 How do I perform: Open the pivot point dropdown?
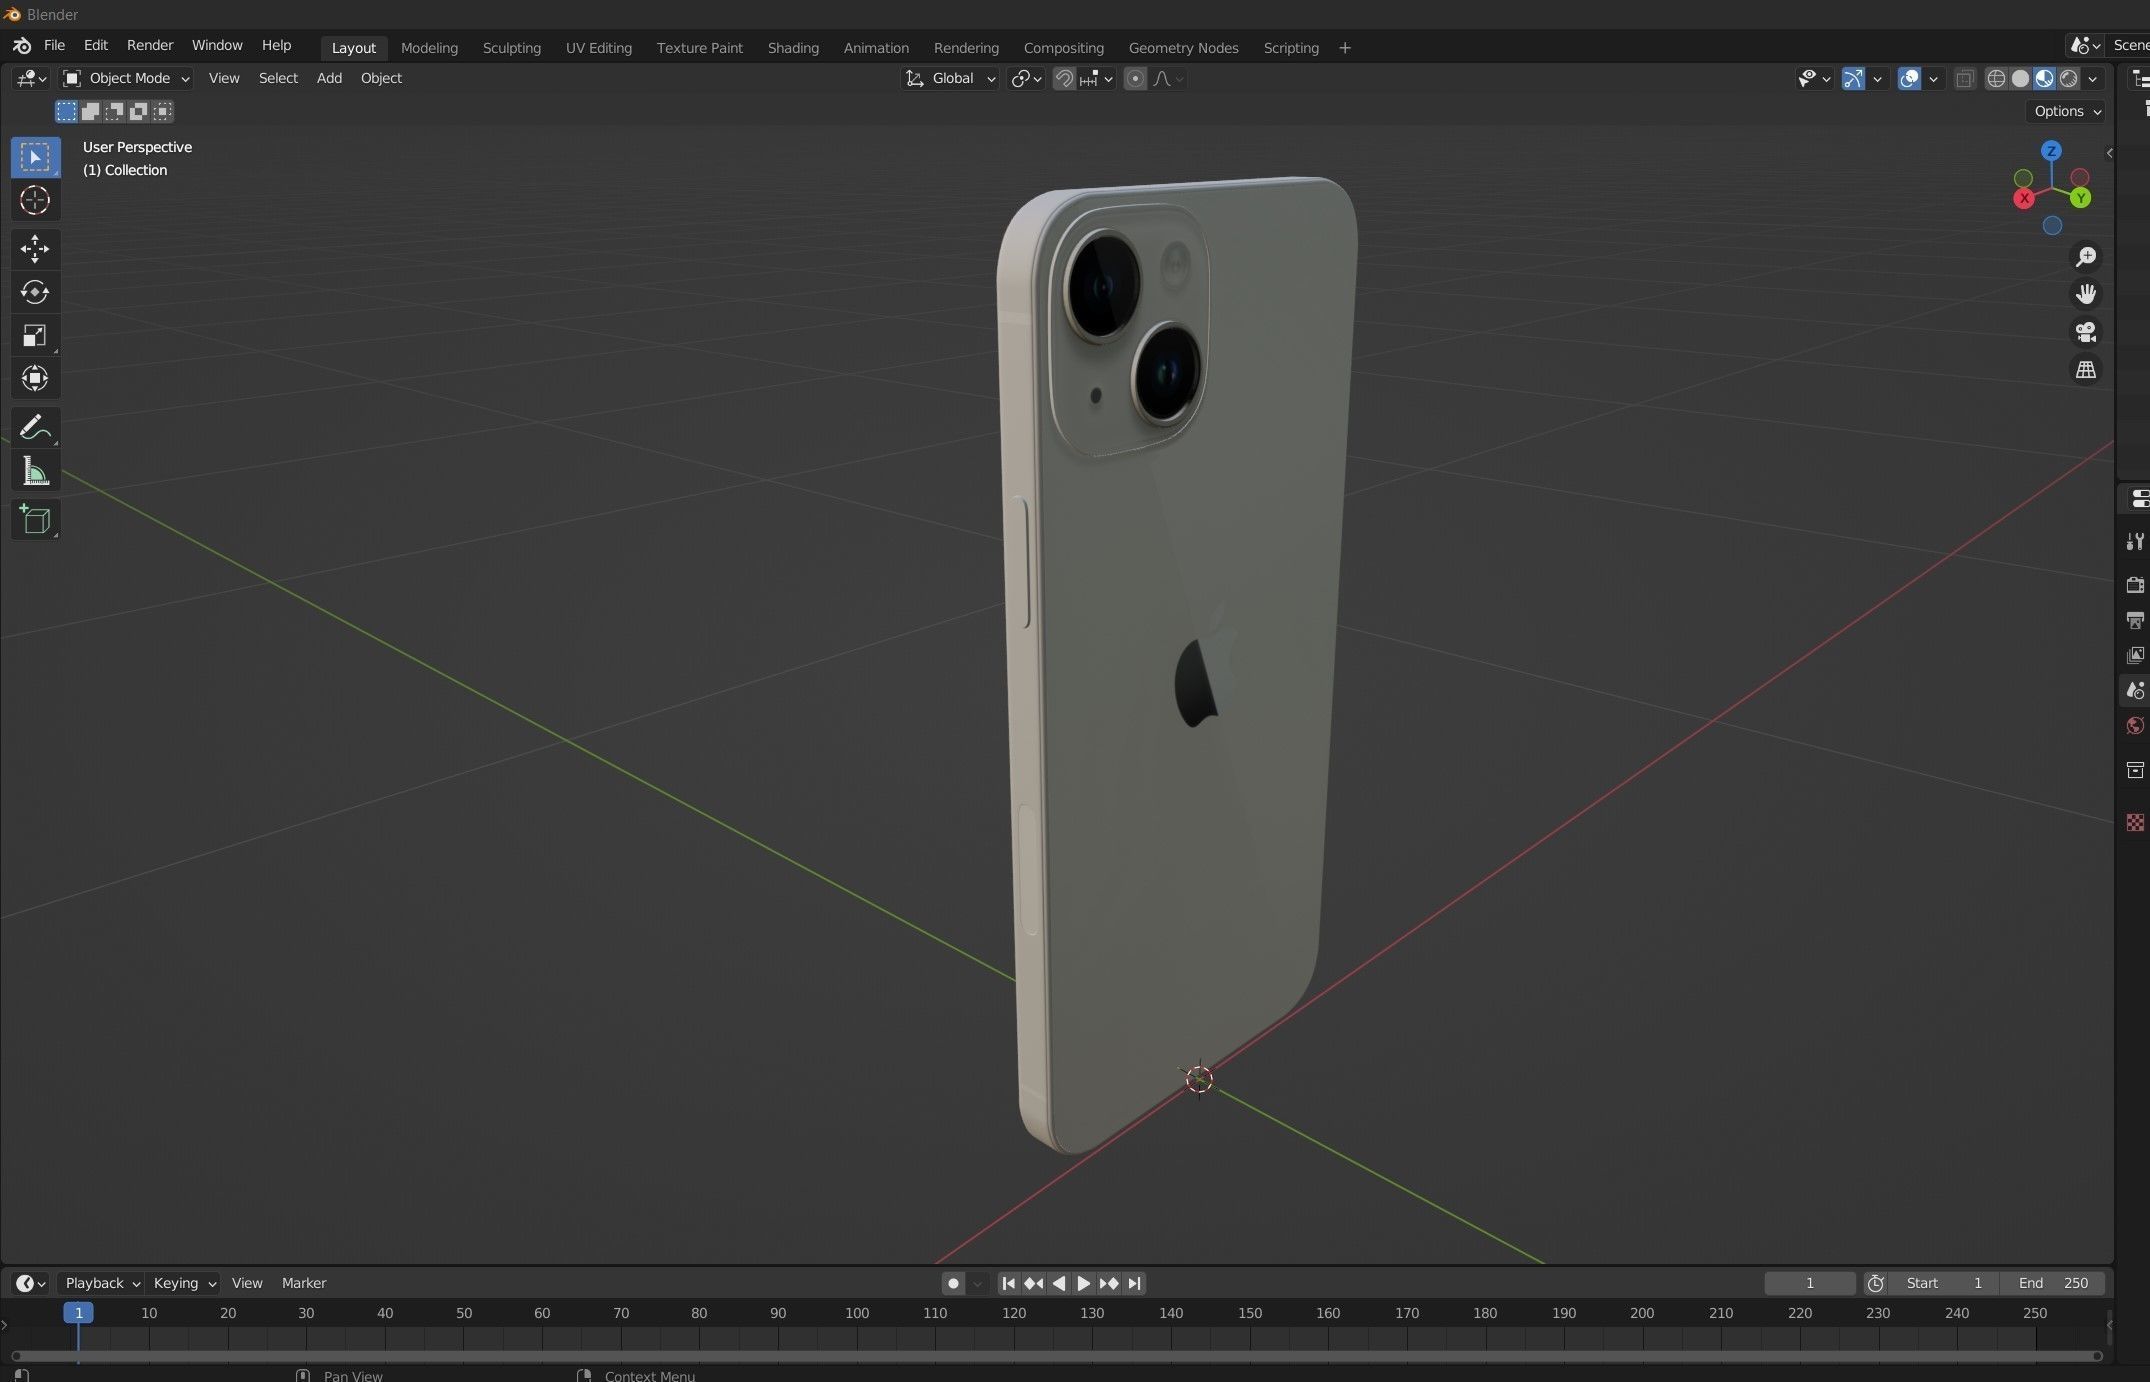coord(1026,78)
